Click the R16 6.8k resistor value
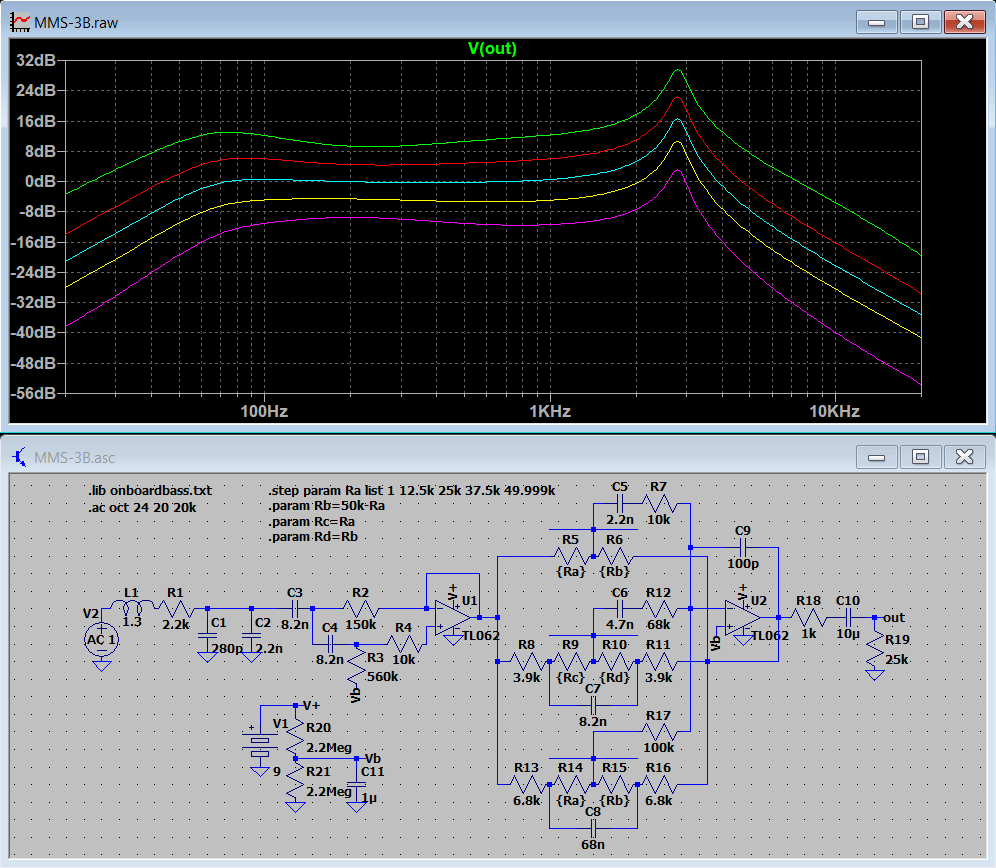This screenshot has height=868, width=996. coord(659,801)
